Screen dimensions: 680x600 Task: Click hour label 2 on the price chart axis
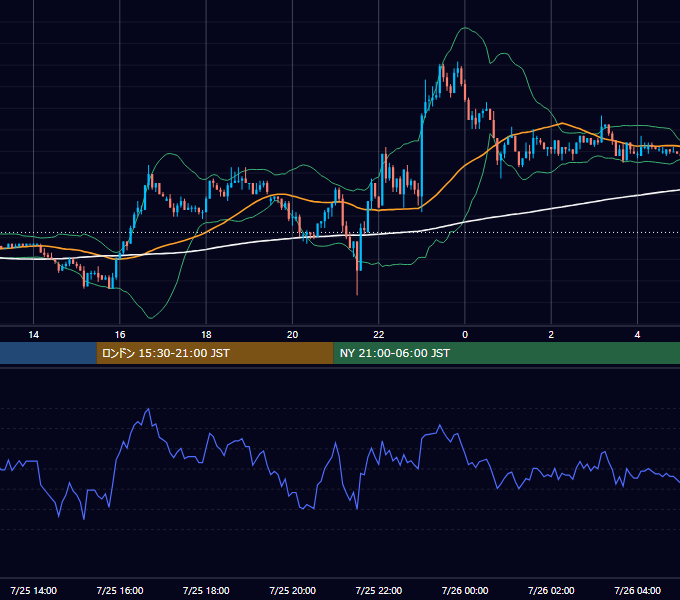pos(551,335)
